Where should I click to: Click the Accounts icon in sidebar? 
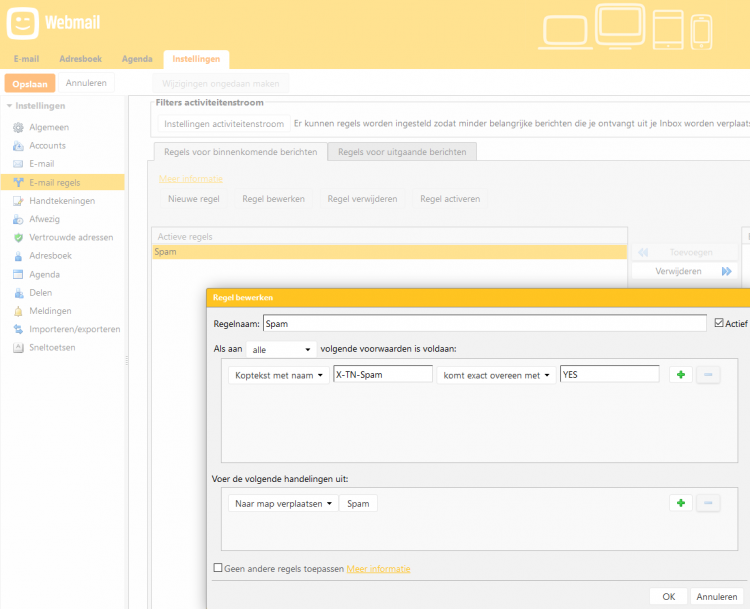(18, 146)
